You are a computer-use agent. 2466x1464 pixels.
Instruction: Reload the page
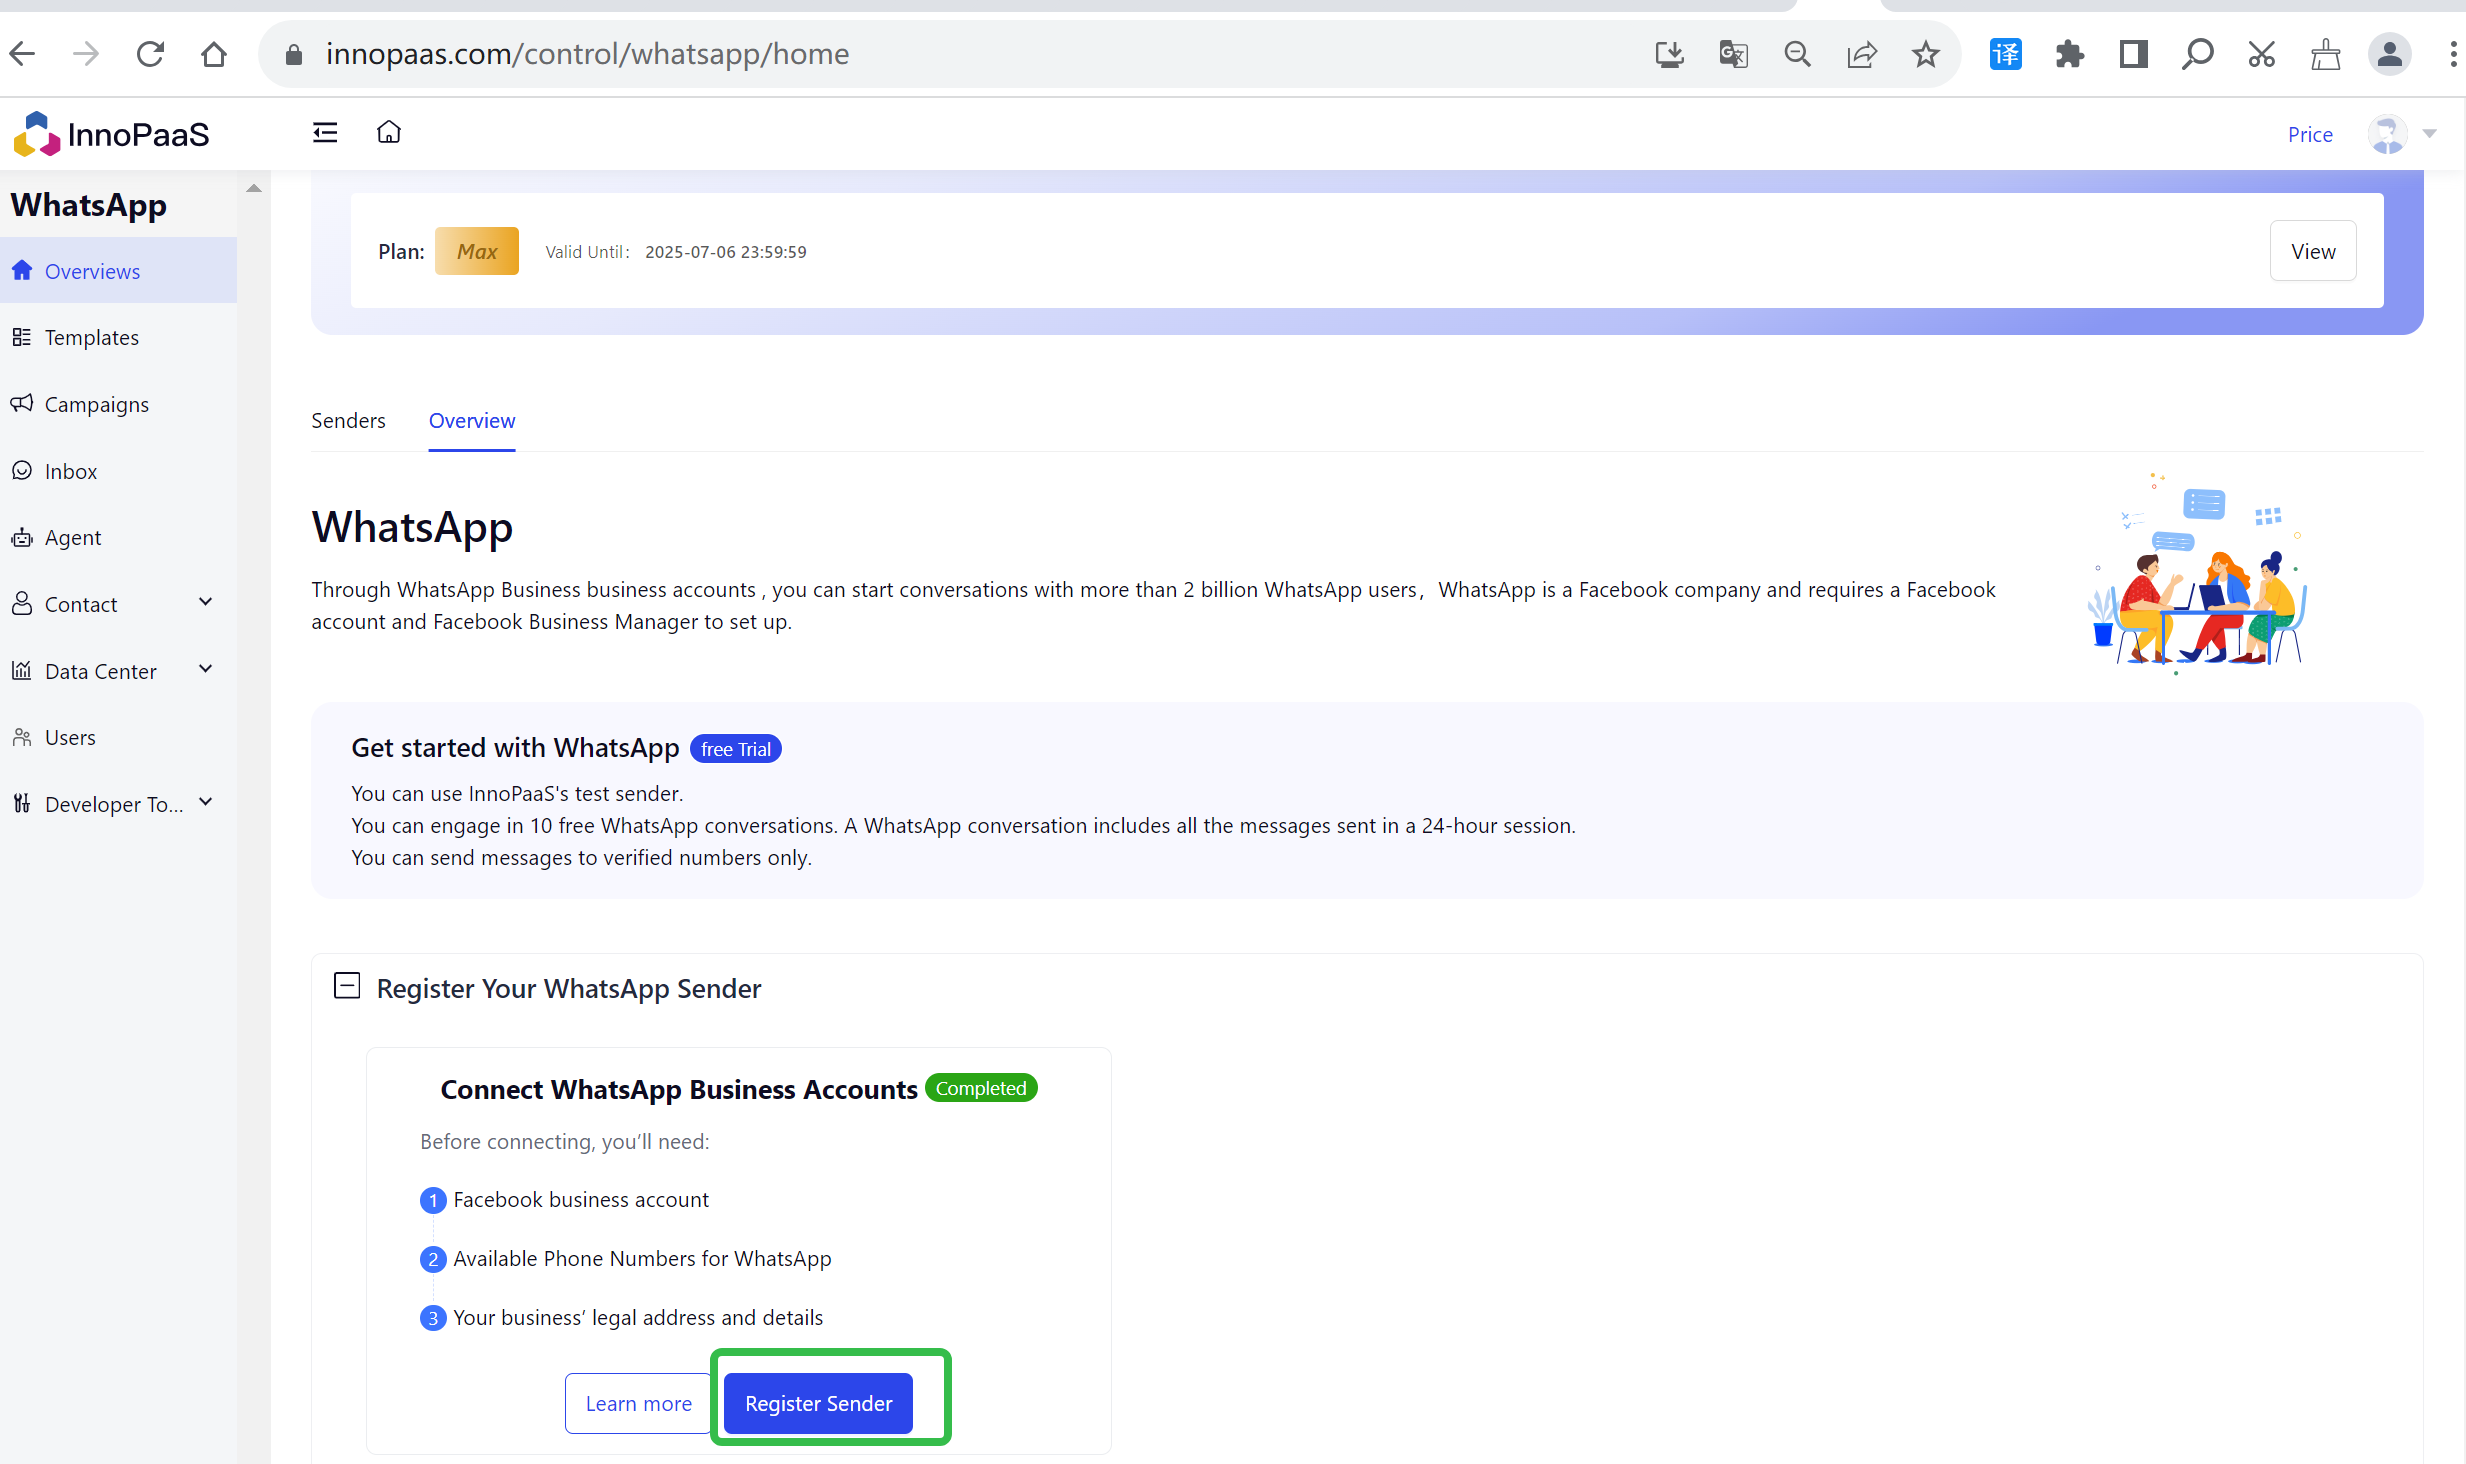pyautogui.click(x=150, y=54)
